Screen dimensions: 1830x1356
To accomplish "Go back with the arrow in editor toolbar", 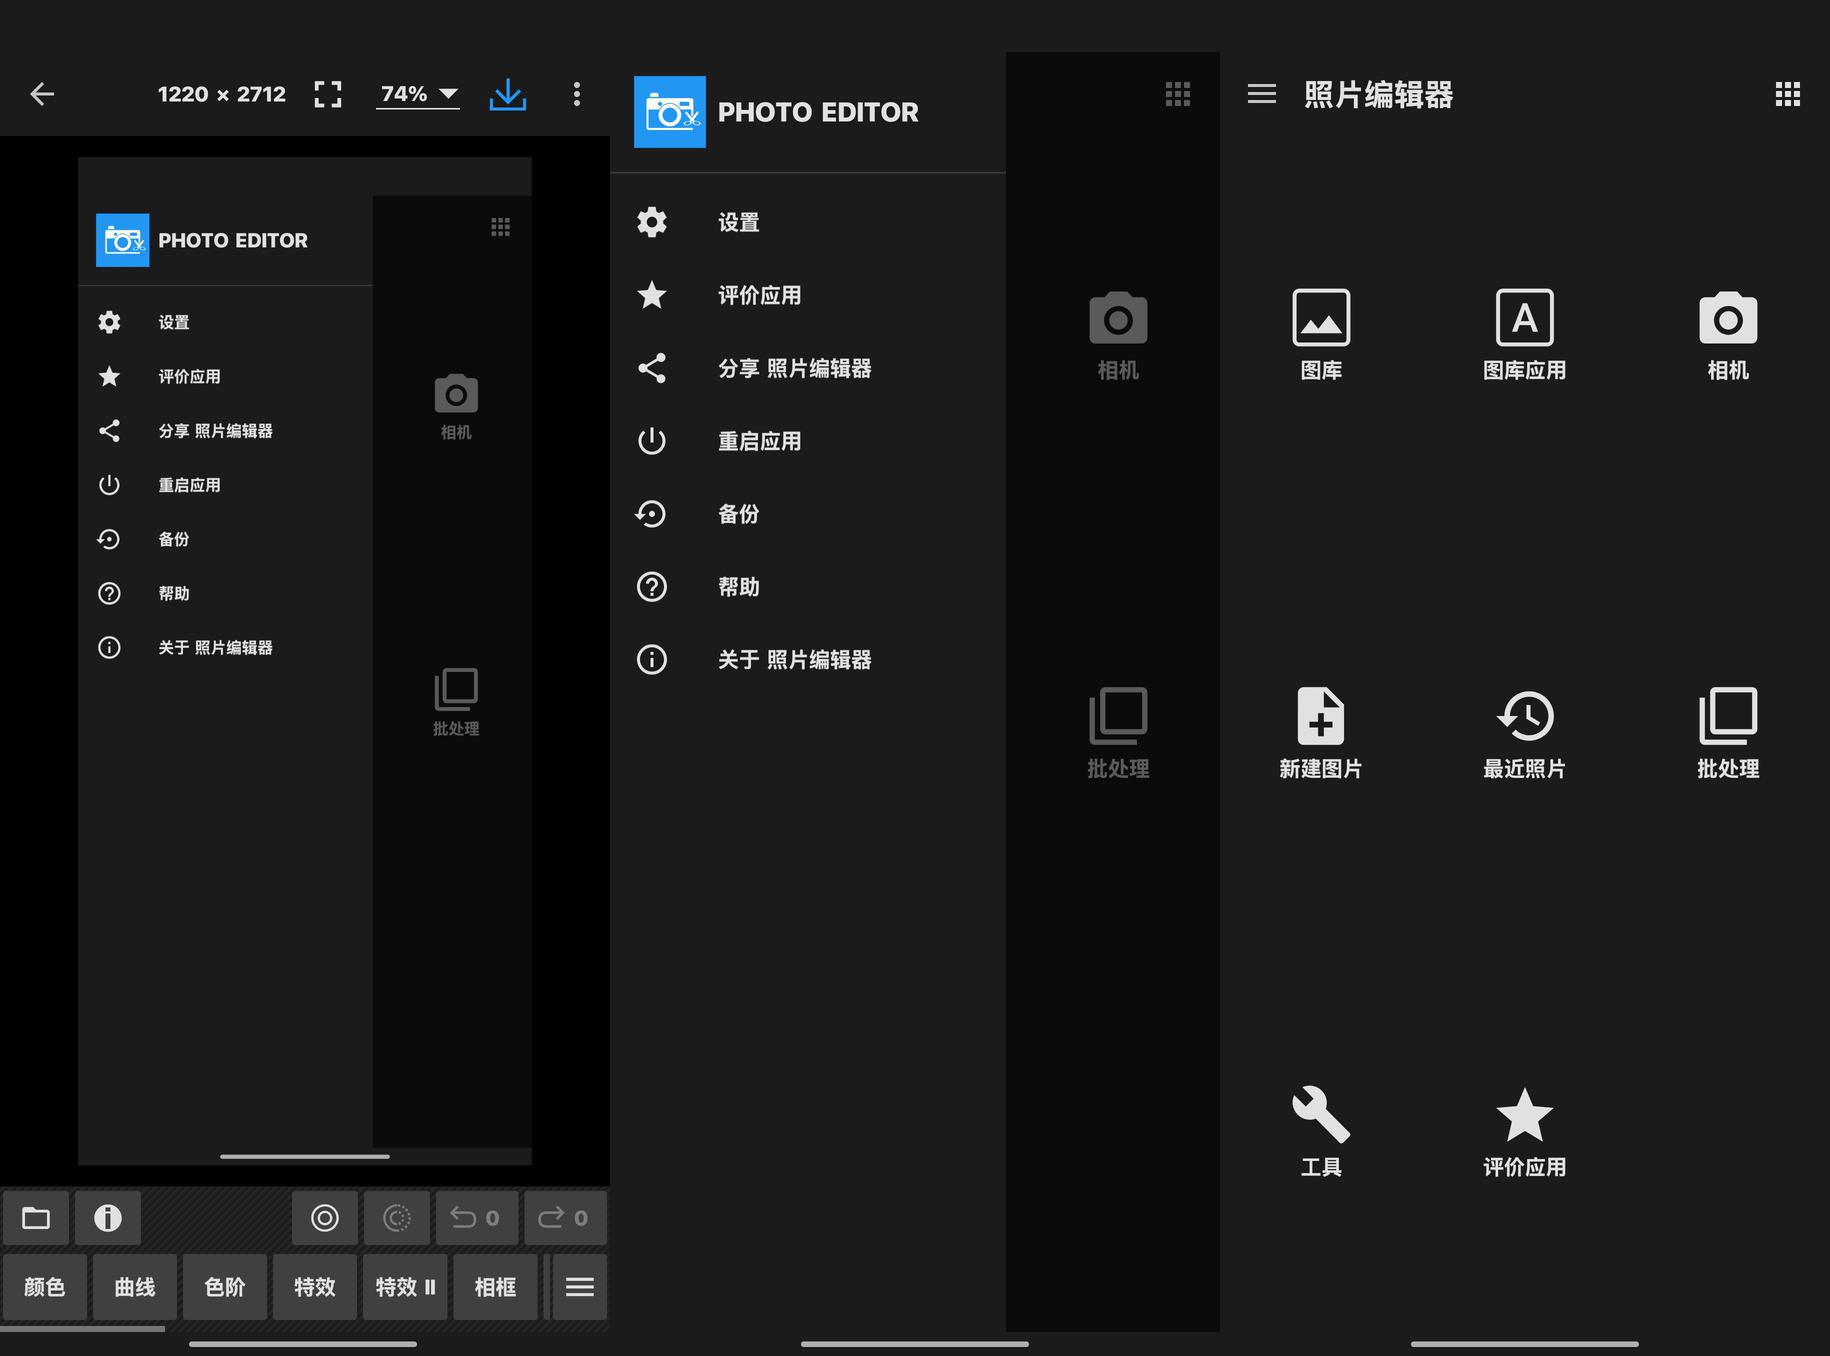I will (x=42, y=94).
